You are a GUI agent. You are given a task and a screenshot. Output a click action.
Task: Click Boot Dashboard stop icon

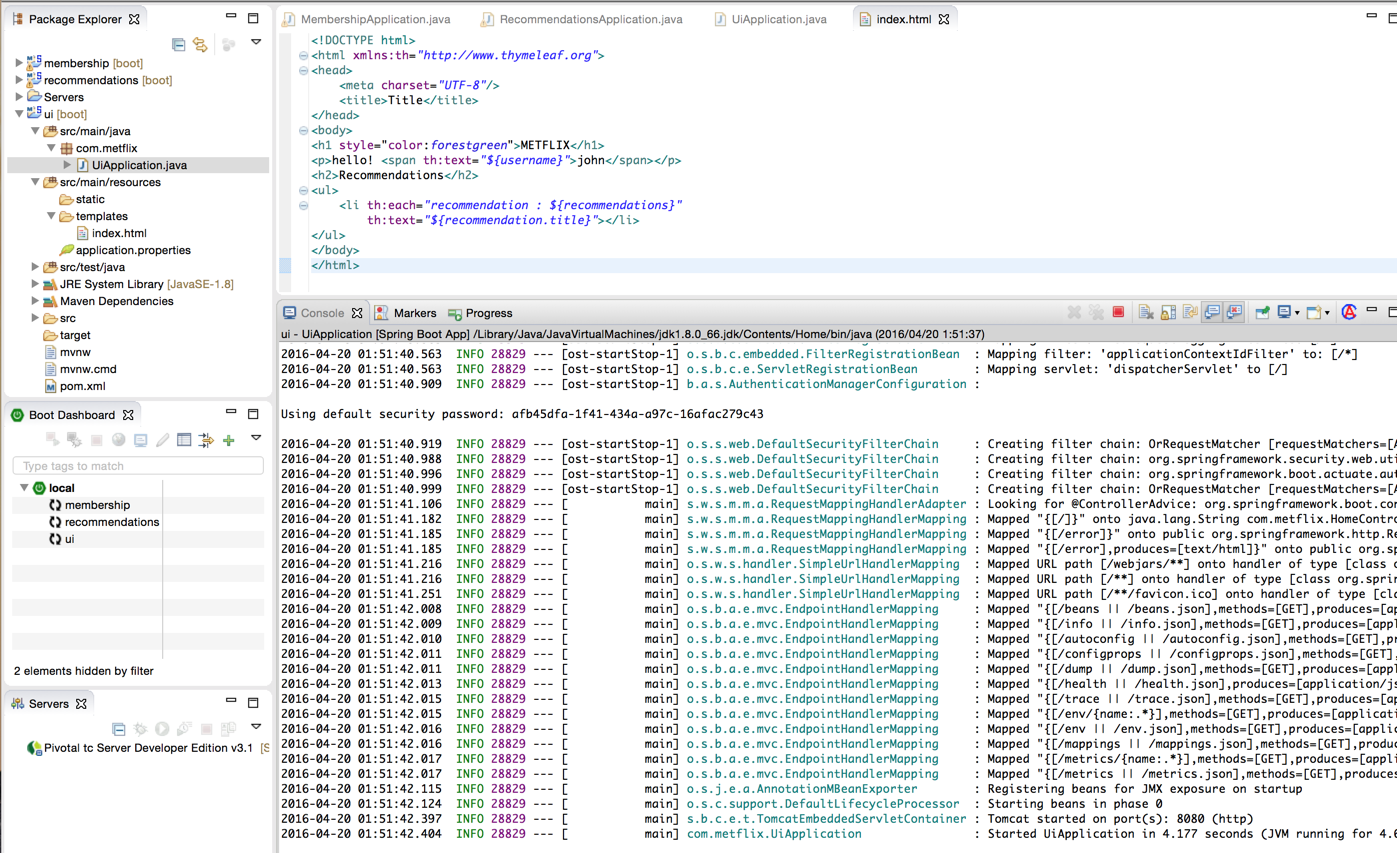point(96,440)
